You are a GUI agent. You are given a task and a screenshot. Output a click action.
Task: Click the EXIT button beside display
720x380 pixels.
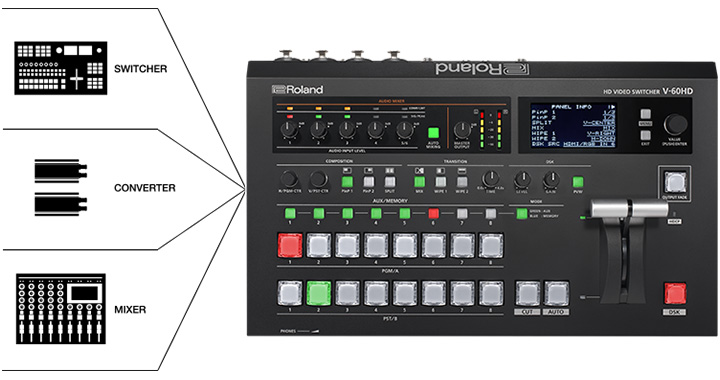[646, 135]
